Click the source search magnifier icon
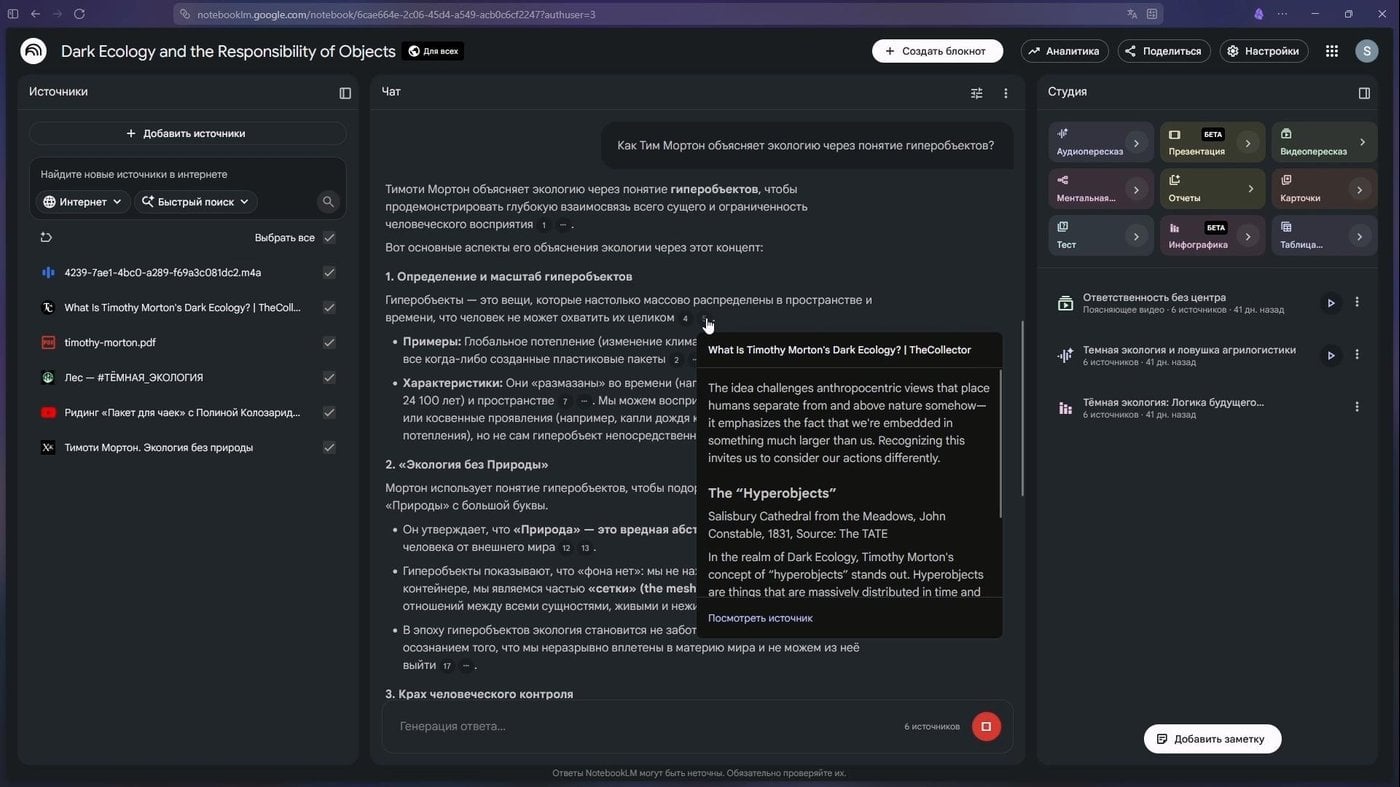Screen dimensions: 1400x787 click(x=328, y=202)
